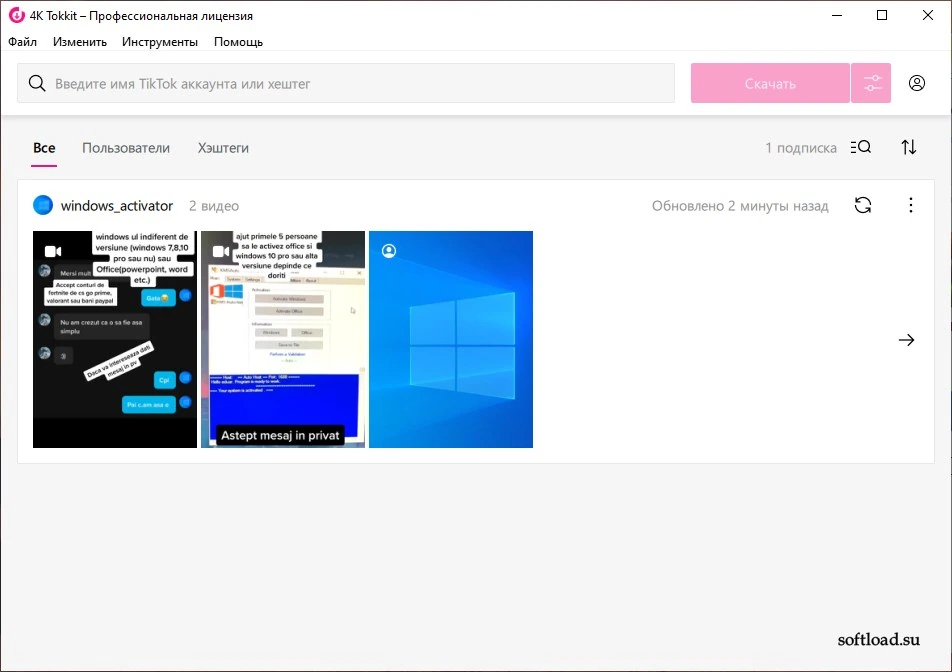The image size is (952, 672).
Task: Open the three-dot menu for windows_activator
Action: pos(911,205)
